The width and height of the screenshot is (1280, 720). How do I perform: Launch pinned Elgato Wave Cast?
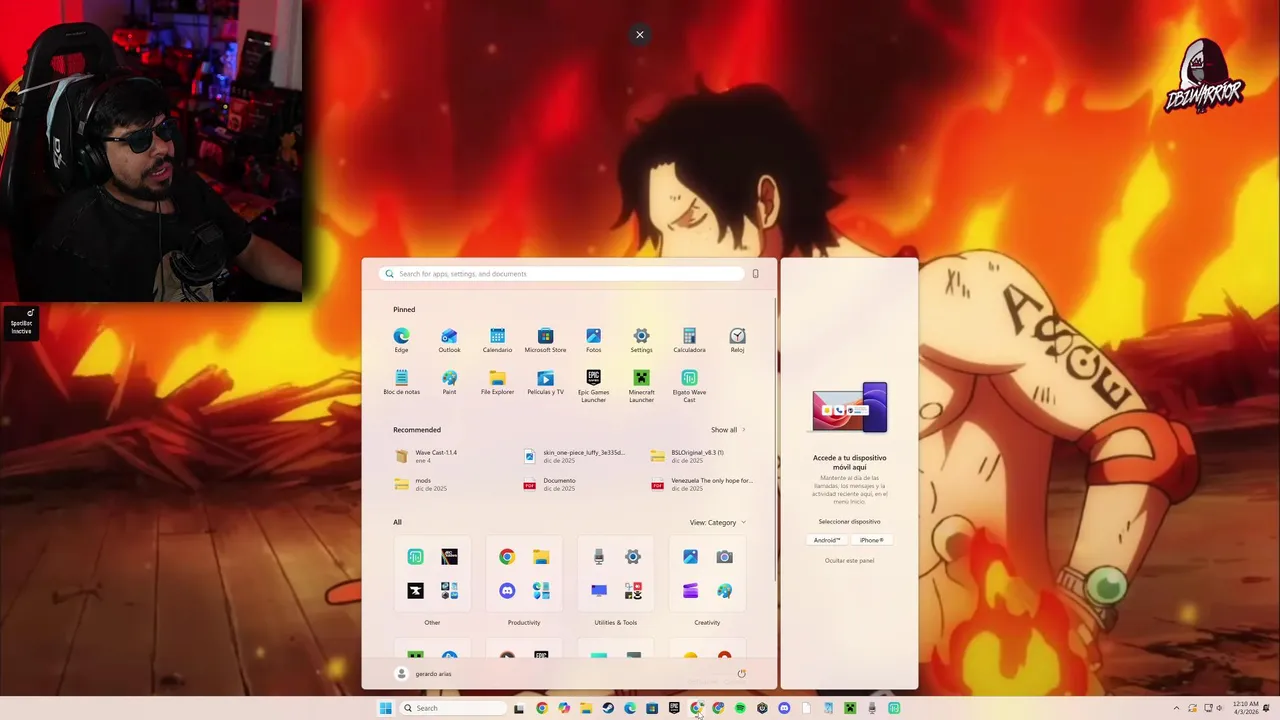coord(689,386)
